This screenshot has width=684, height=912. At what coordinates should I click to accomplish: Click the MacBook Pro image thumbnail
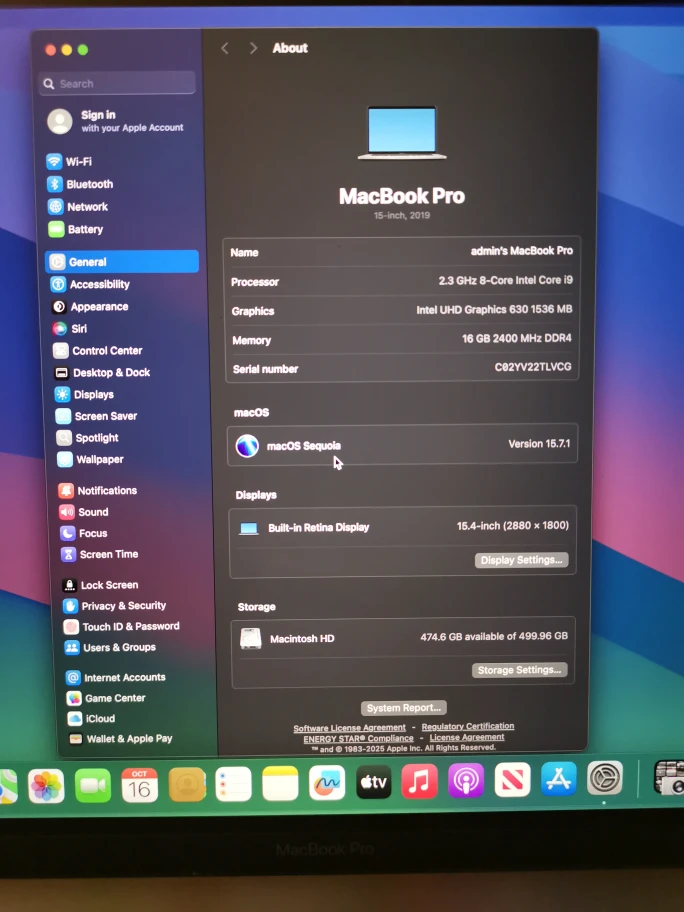tap(402, 133)
